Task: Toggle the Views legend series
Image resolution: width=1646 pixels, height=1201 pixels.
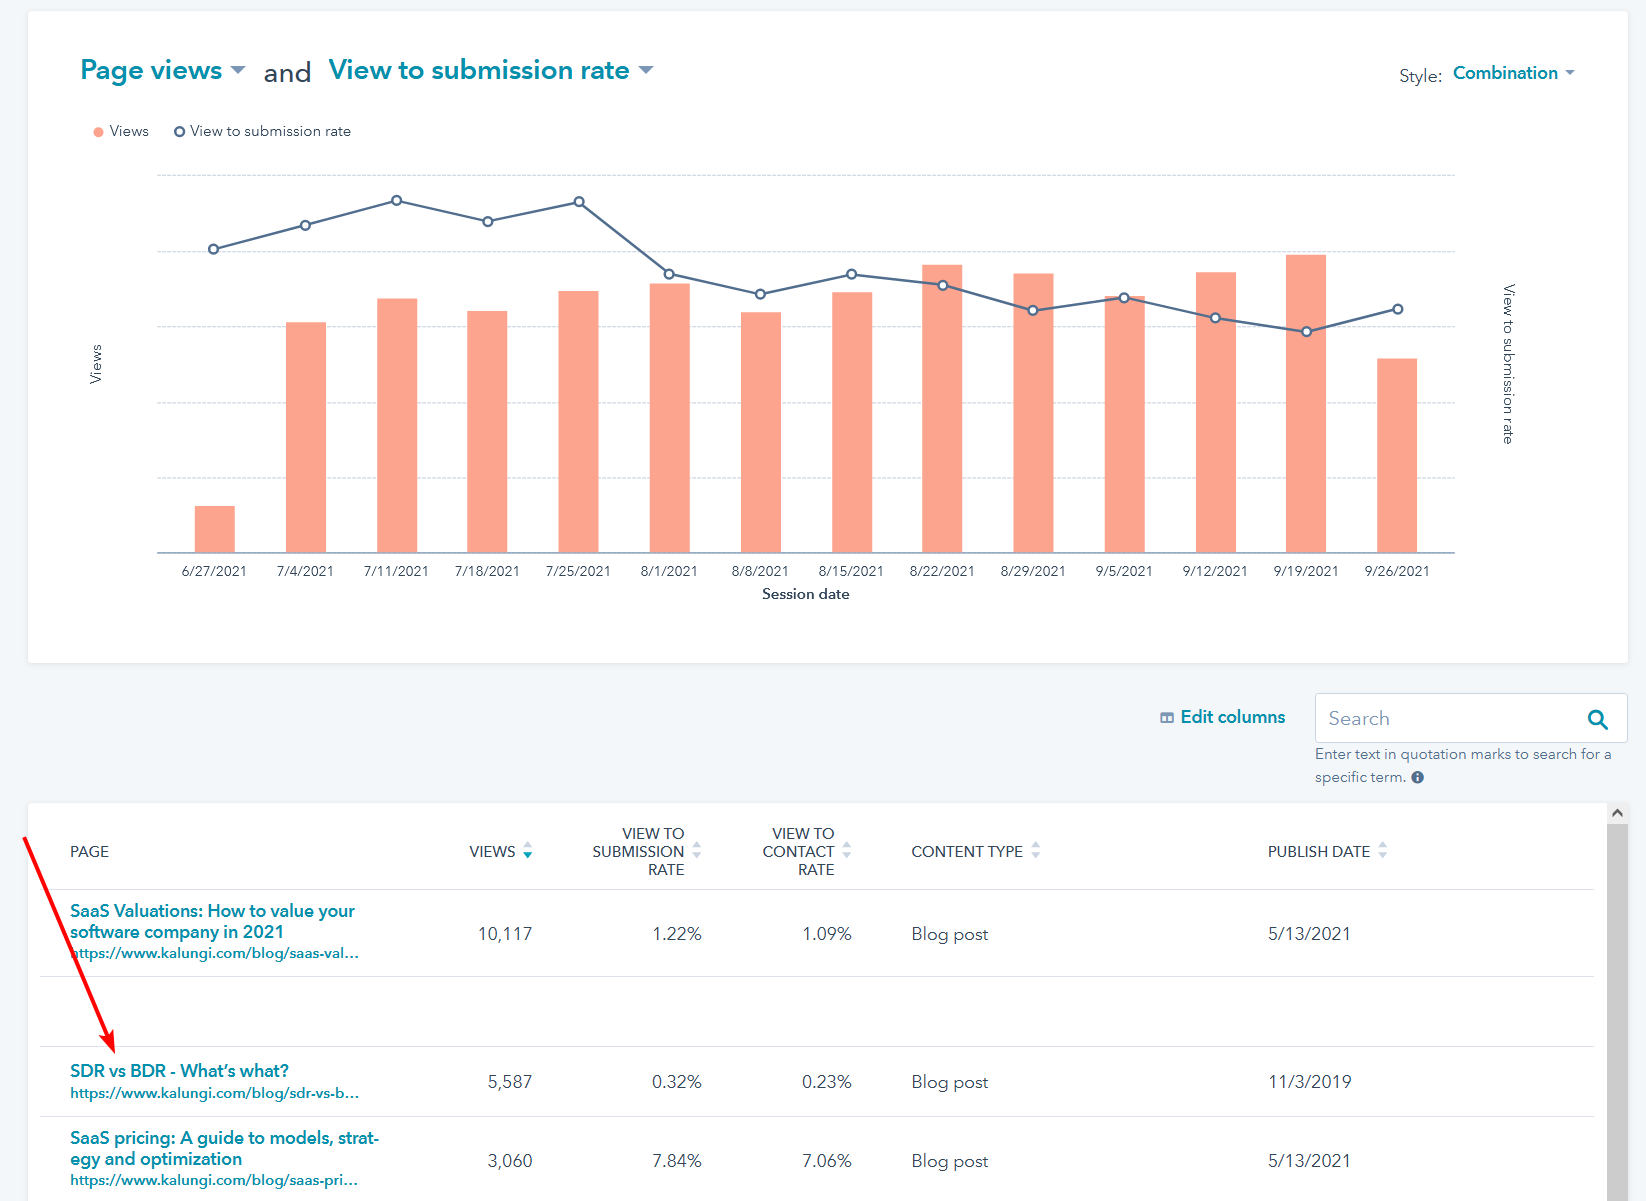Action: pos(121,132)
